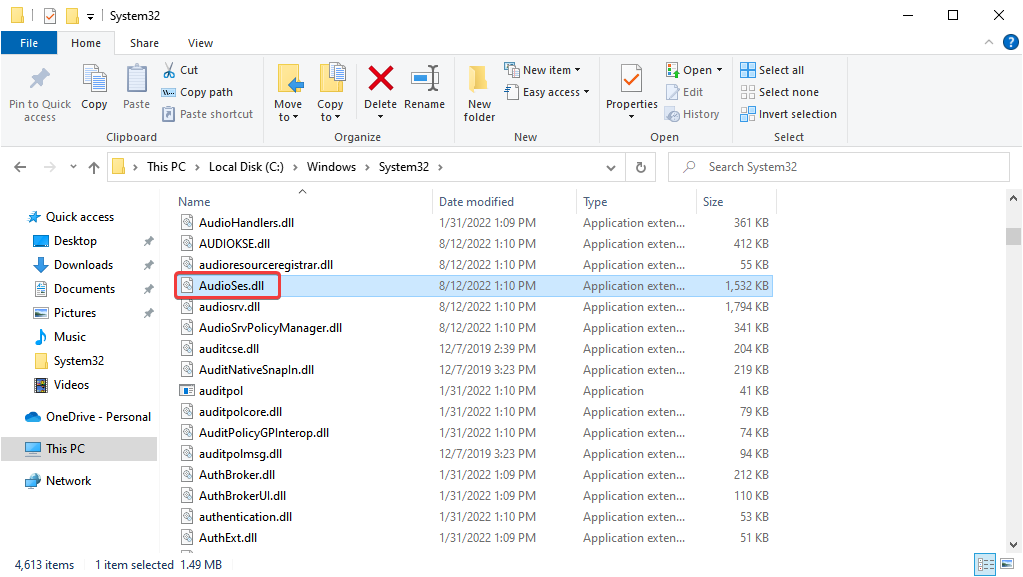Open Customize Quick Access Toolbar dropdown
Image resolution: width=1023 pixels, height=577 pixels.
[90, 16]
